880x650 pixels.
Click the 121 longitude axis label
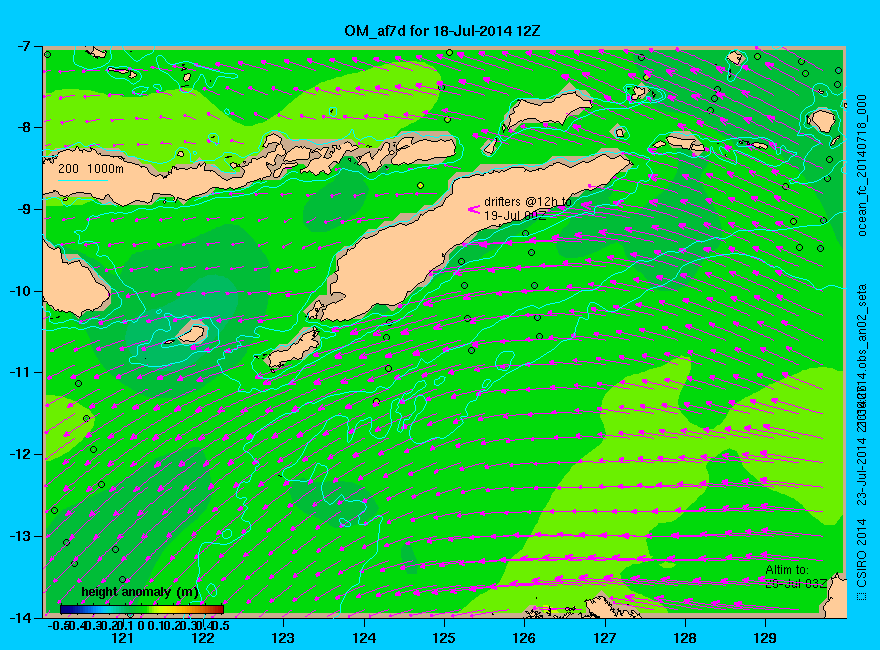coord(123,638)
